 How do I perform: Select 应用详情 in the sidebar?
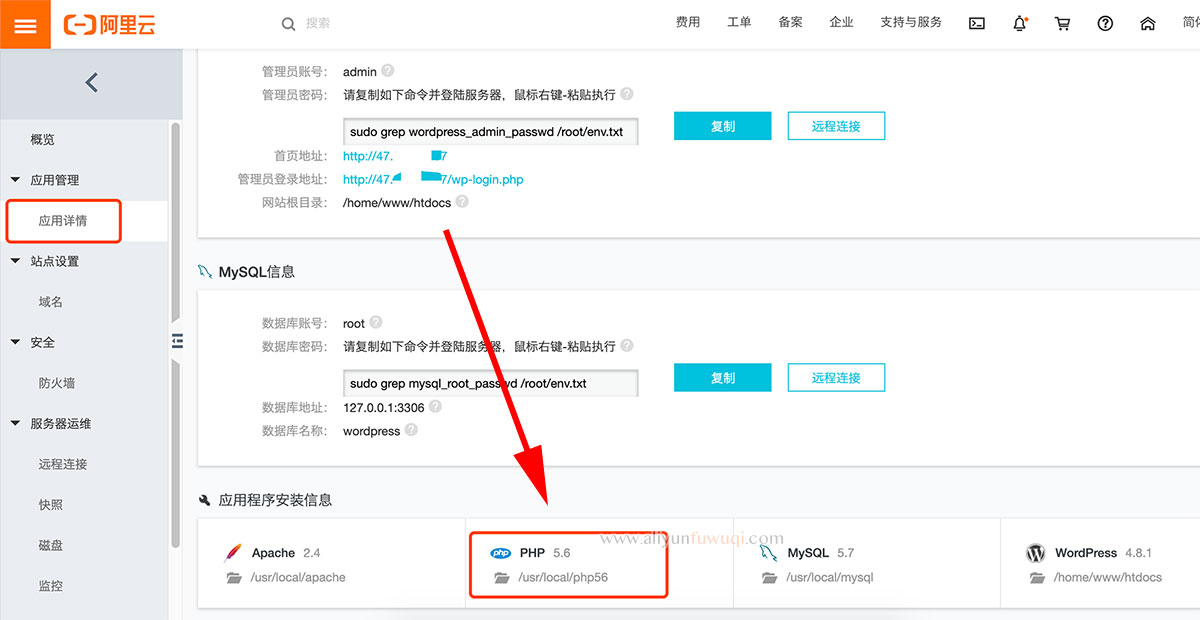point(63,221)
